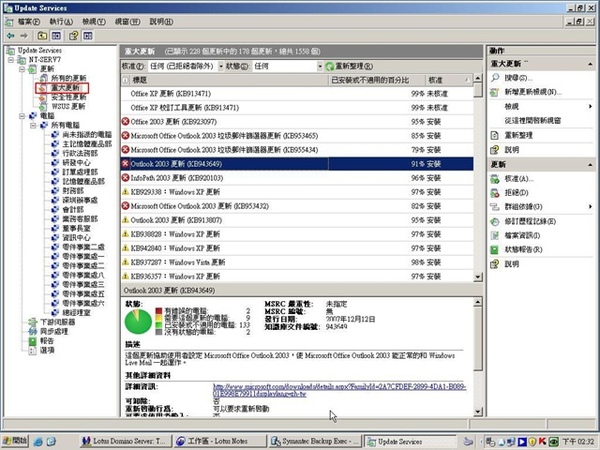
Task: Select 安全性更新 in the tree
Action: pos(68,97)
